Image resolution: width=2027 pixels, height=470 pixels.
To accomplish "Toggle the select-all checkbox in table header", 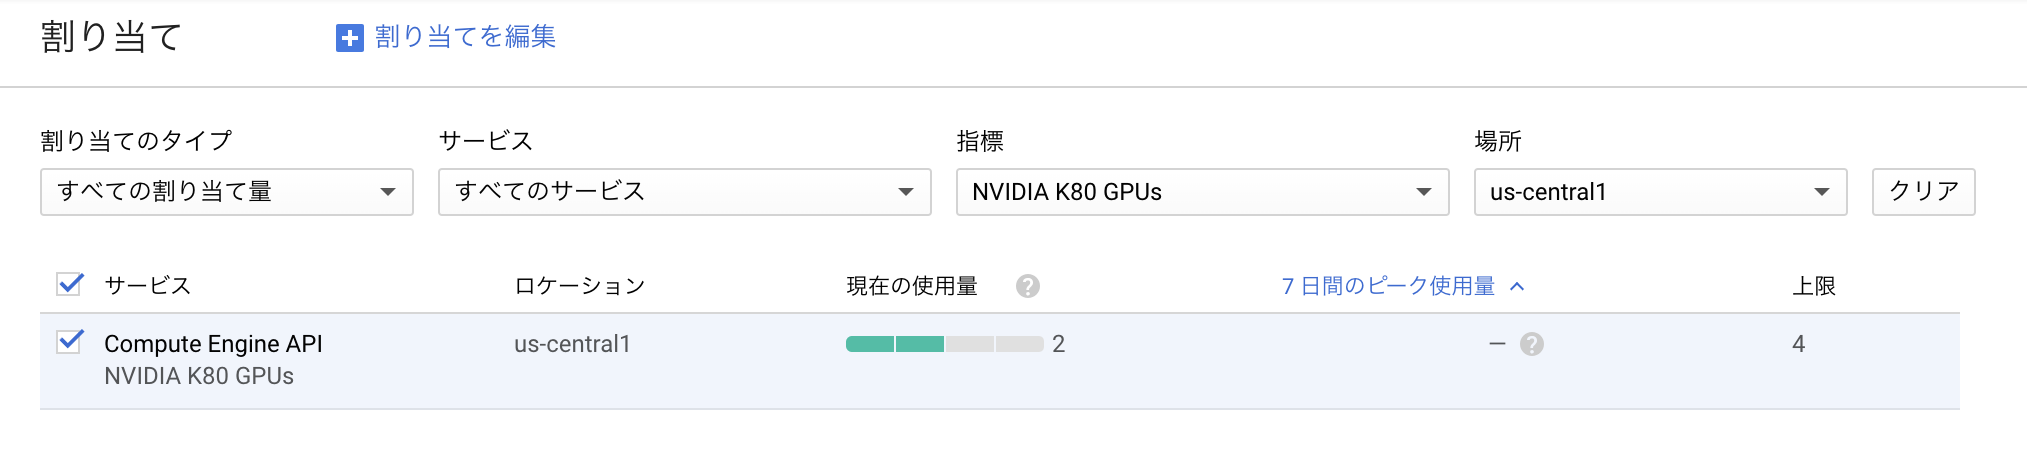I will click(70, 285).
